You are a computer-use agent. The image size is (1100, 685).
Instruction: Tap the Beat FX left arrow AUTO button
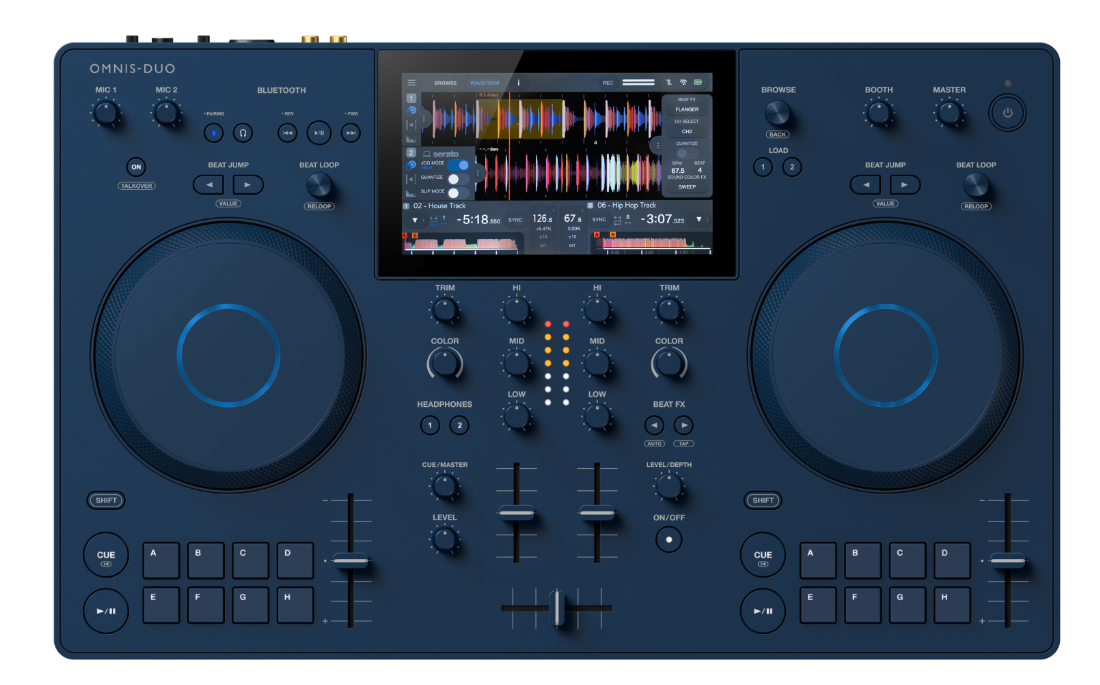(x=654, y=425)
